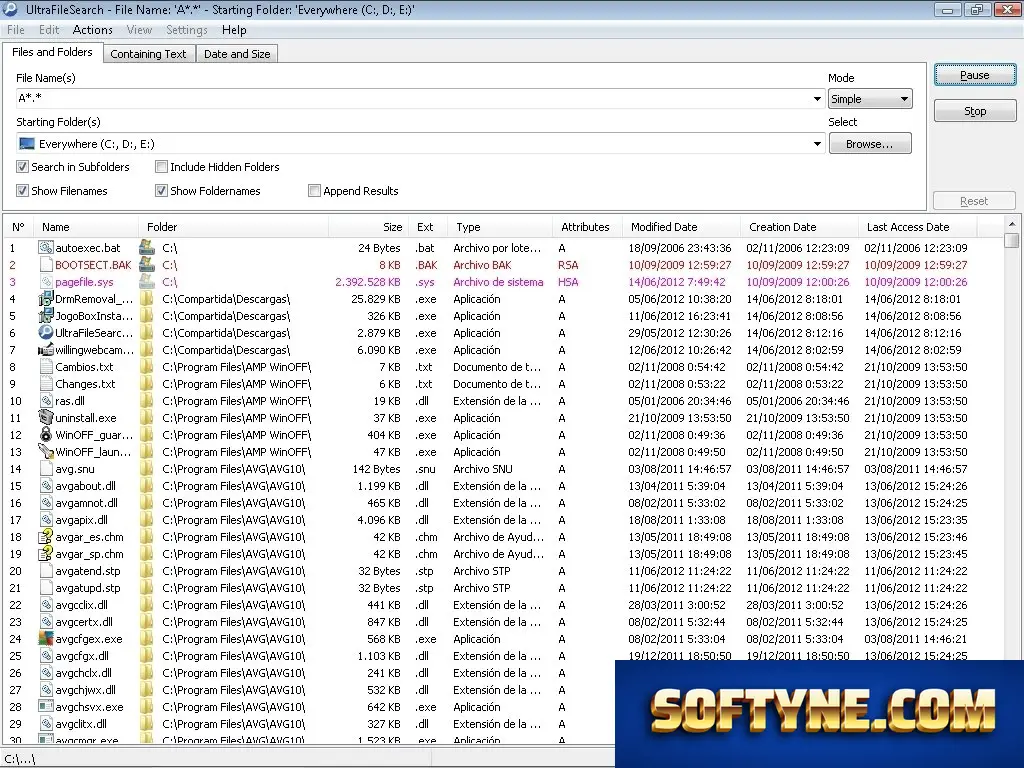The width and height of the screenshot is (1024, 768).
Task: Click the WinOFF_guar exe icon
Action: click(x=46, y=435)
